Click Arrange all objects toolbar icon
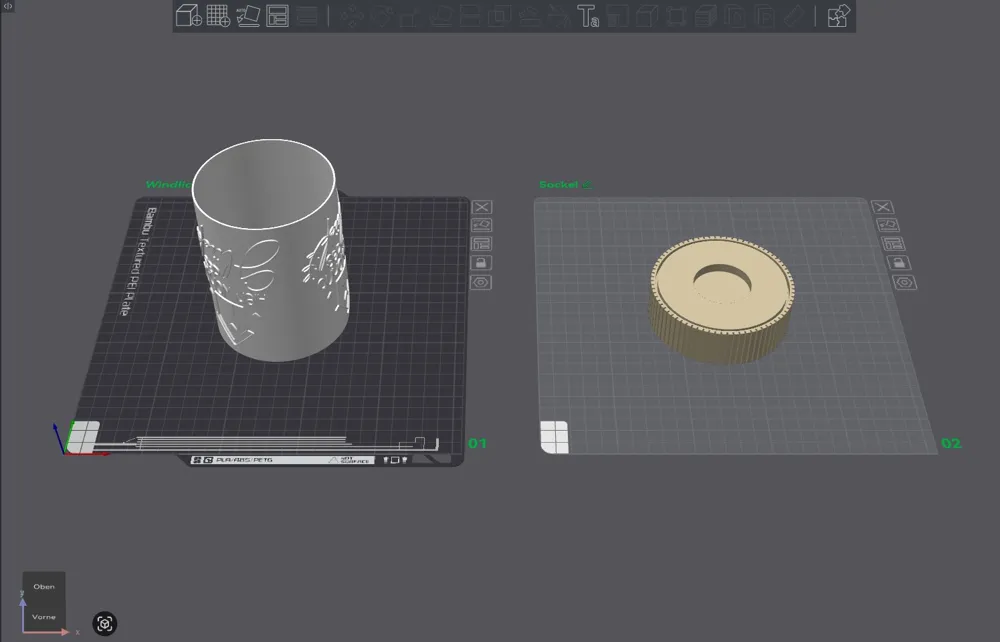 pyautogui.click(x=277, y=15)
